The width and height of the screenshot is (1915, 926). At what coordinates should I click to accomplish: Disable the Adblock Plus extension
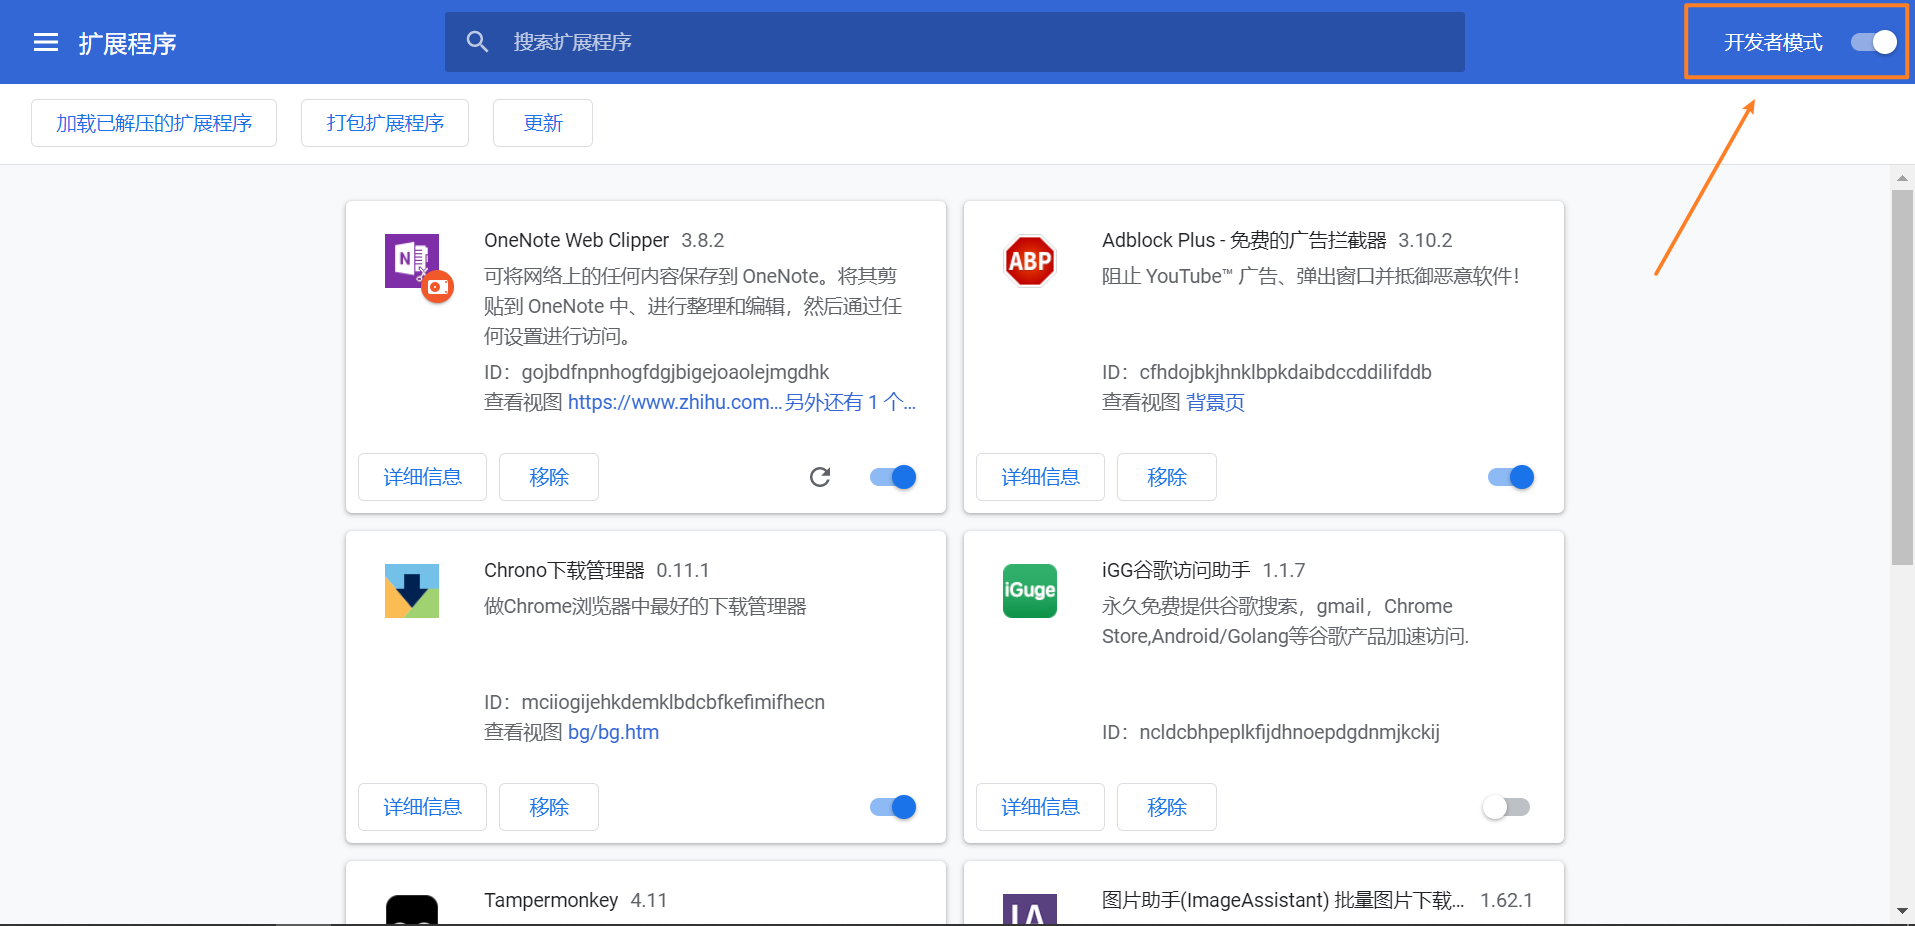click(x=1511, y=477)
